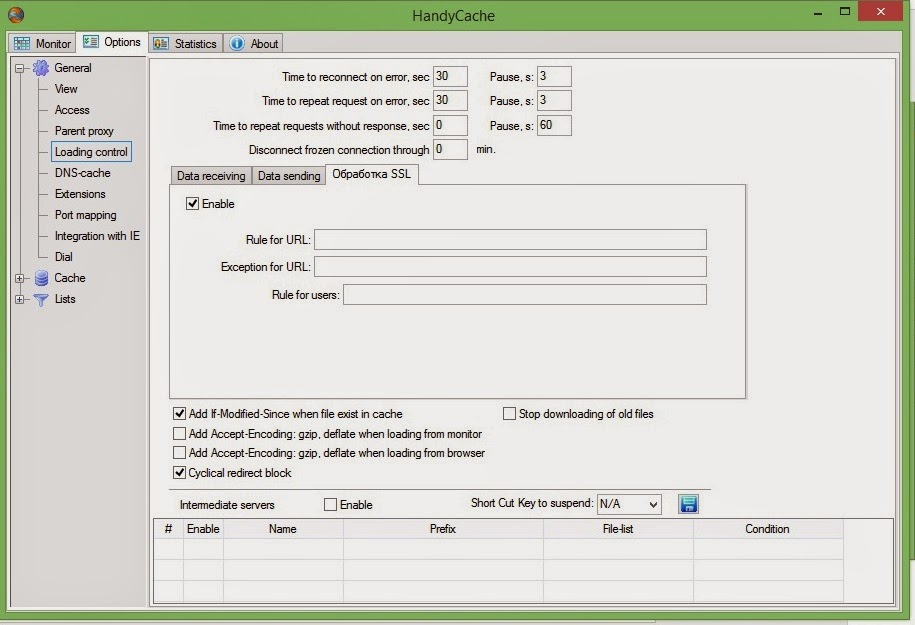Switch to the Statistics tab
The width and height of the screenshot is (915, 625).
[185, 44]
